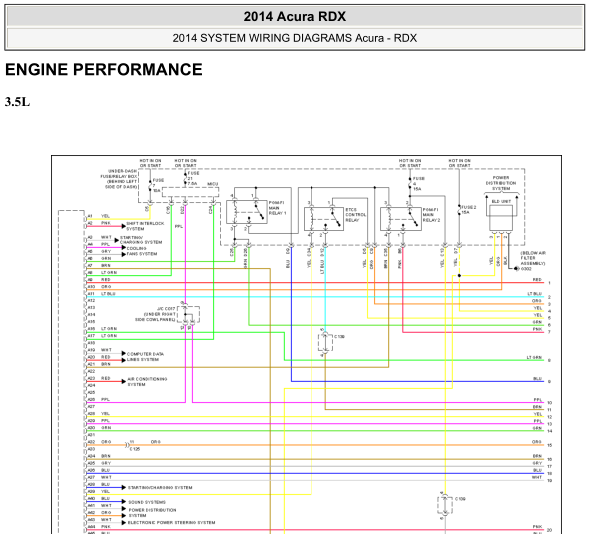This screenshot has width=600, height=534.
Task: Click the 'C125' connector label
Action: click(135, 449)
